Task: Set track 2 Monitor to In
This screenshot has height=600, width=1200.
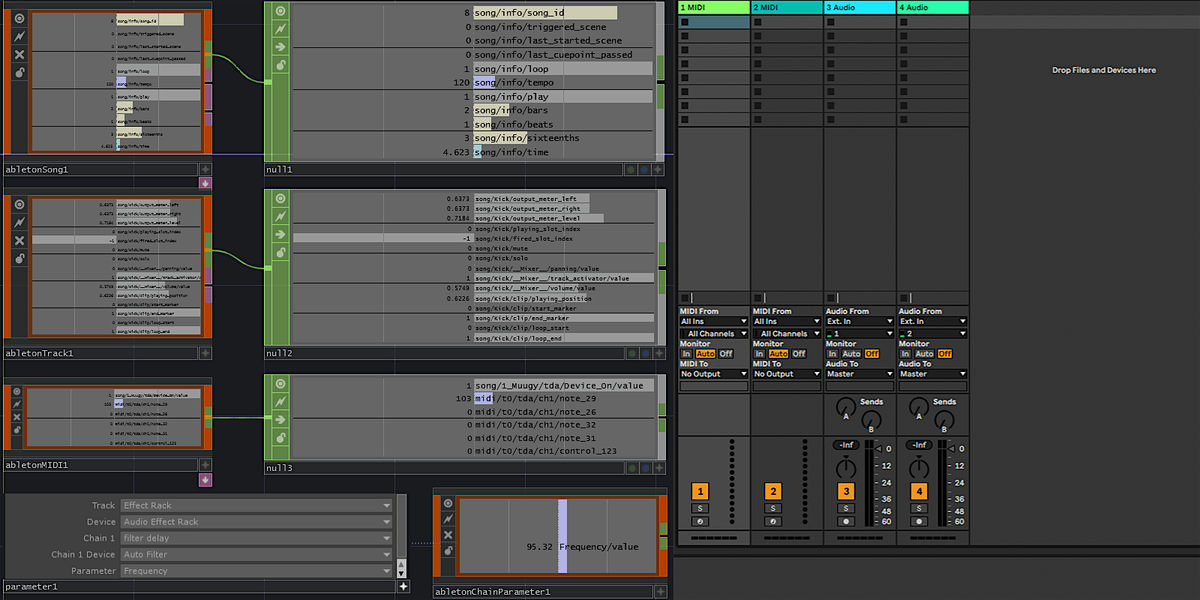Action: point(759,354)
